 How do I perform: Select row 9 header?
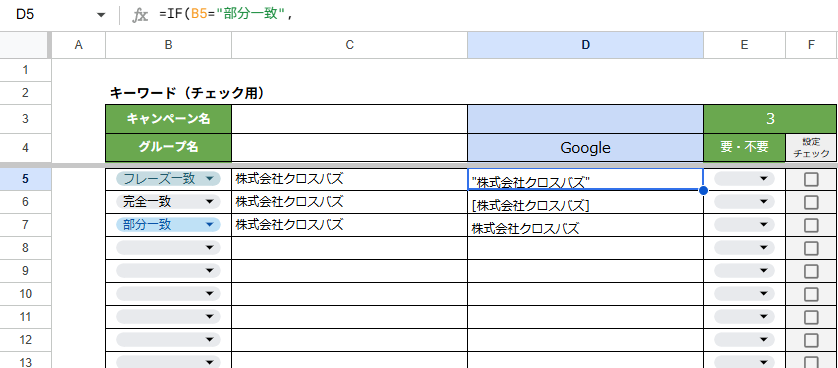pos(25,271)
